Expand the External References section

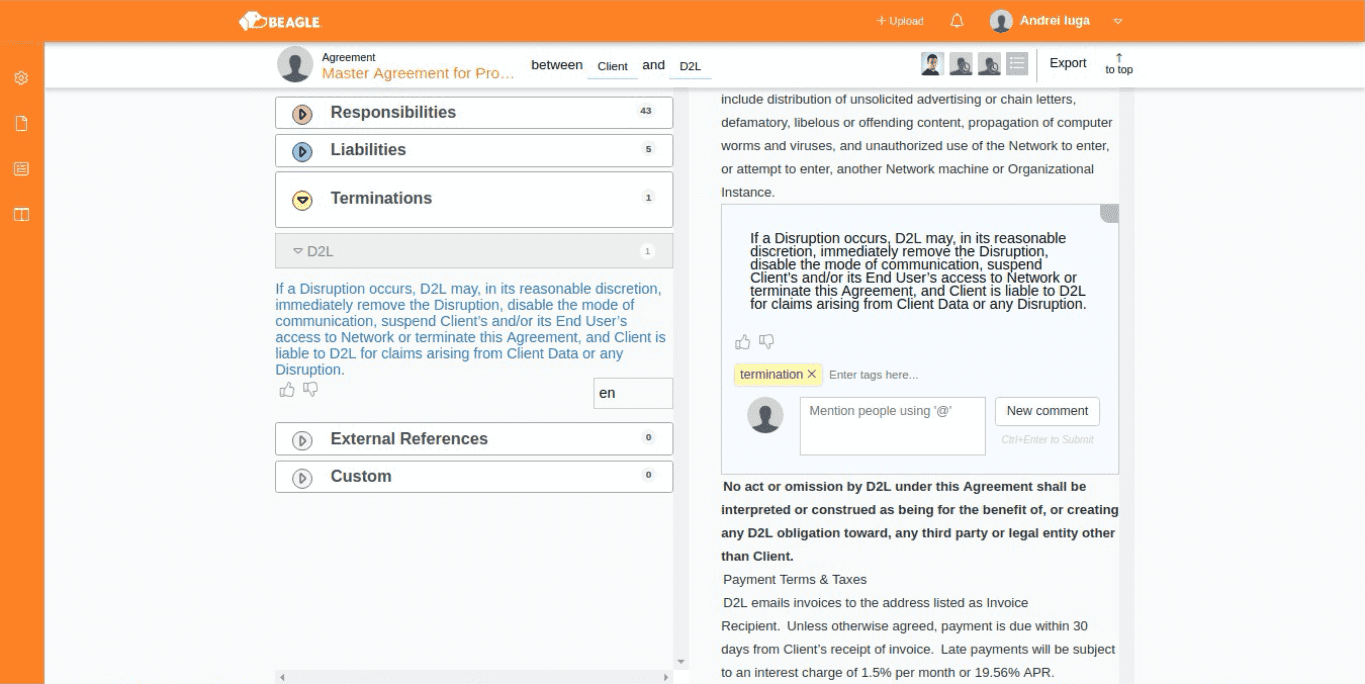click(302, 440)
